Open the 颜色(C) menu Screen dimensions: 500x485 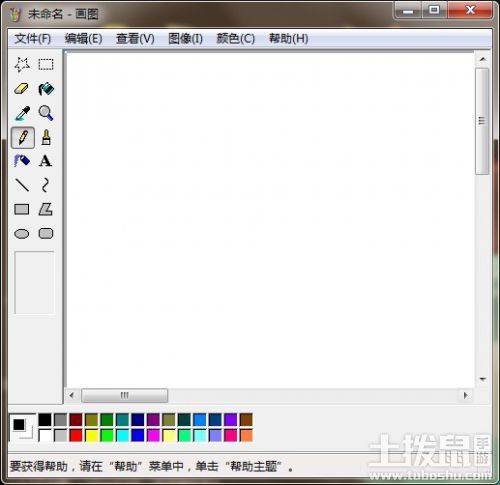[x=236, y=39]
